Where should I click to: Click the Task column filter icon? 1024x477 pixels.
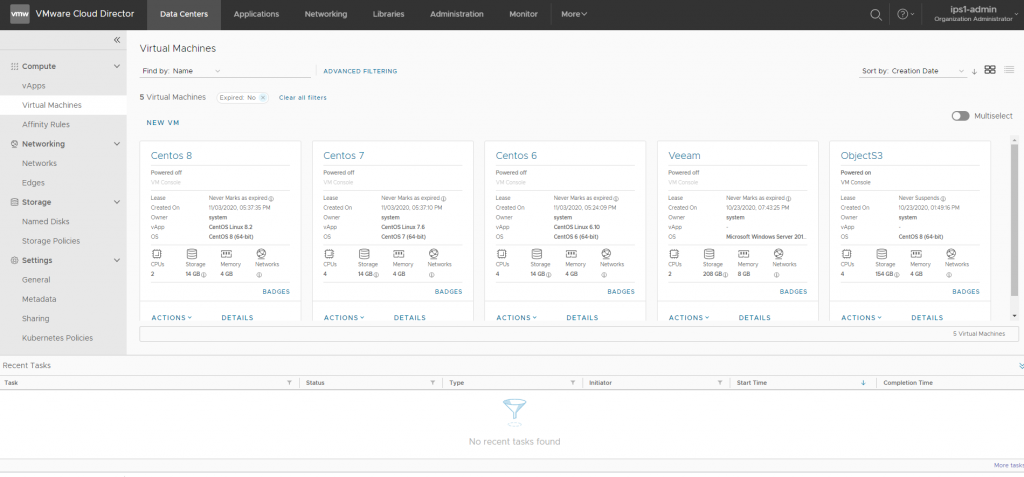289,383
